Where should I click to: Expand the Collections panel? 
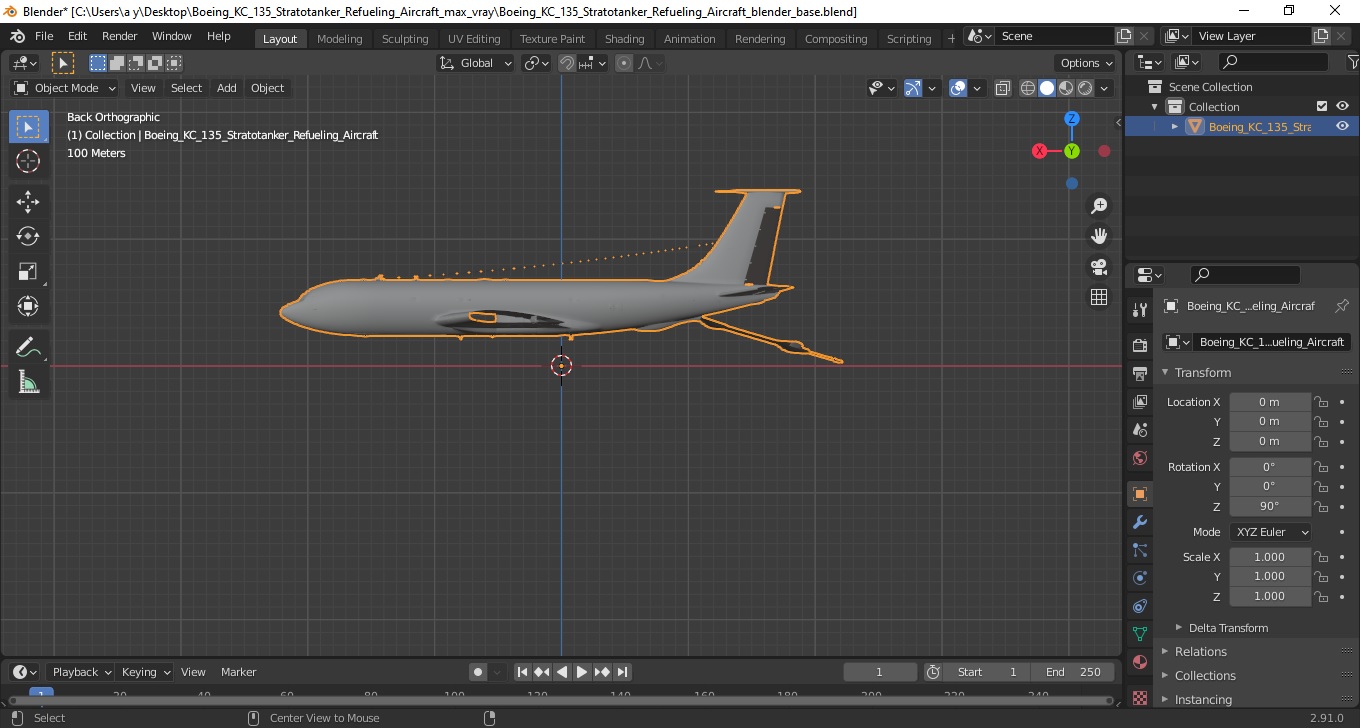[x=1205, y=676]
